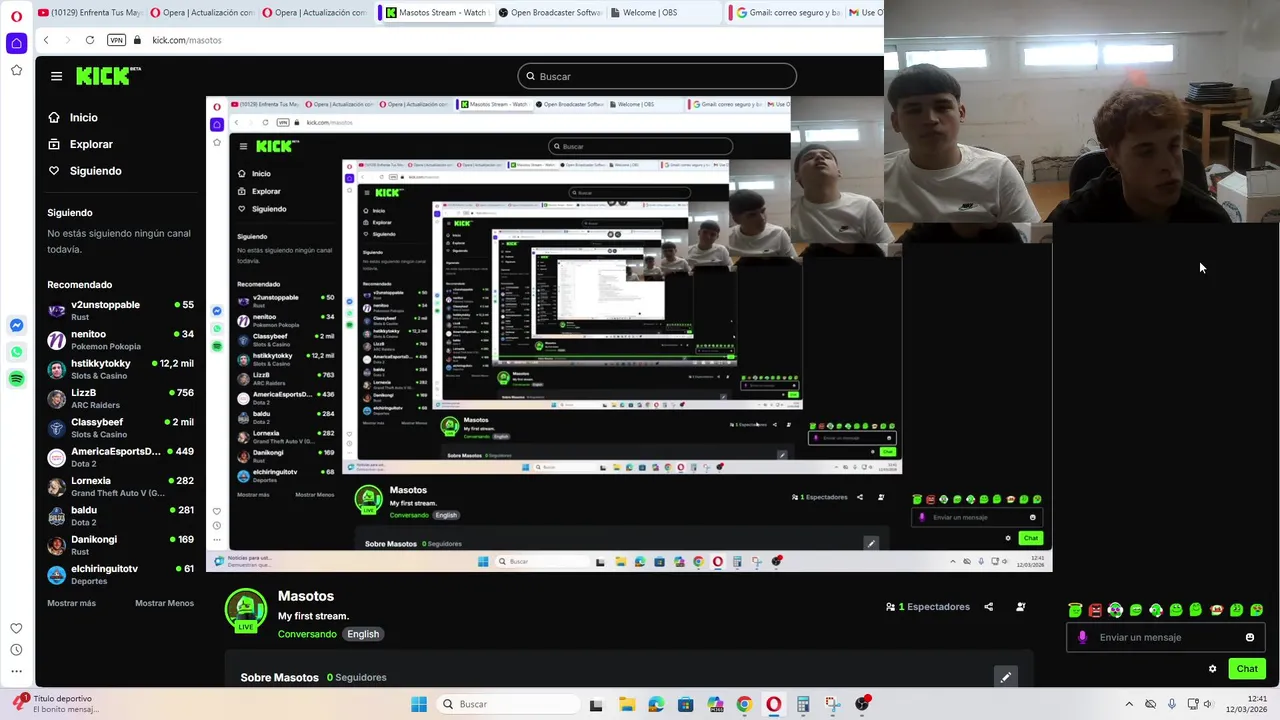Open OBS Studio from taskbar
The height and width of the screenshot is (720, 1280).
pos(862,704)
